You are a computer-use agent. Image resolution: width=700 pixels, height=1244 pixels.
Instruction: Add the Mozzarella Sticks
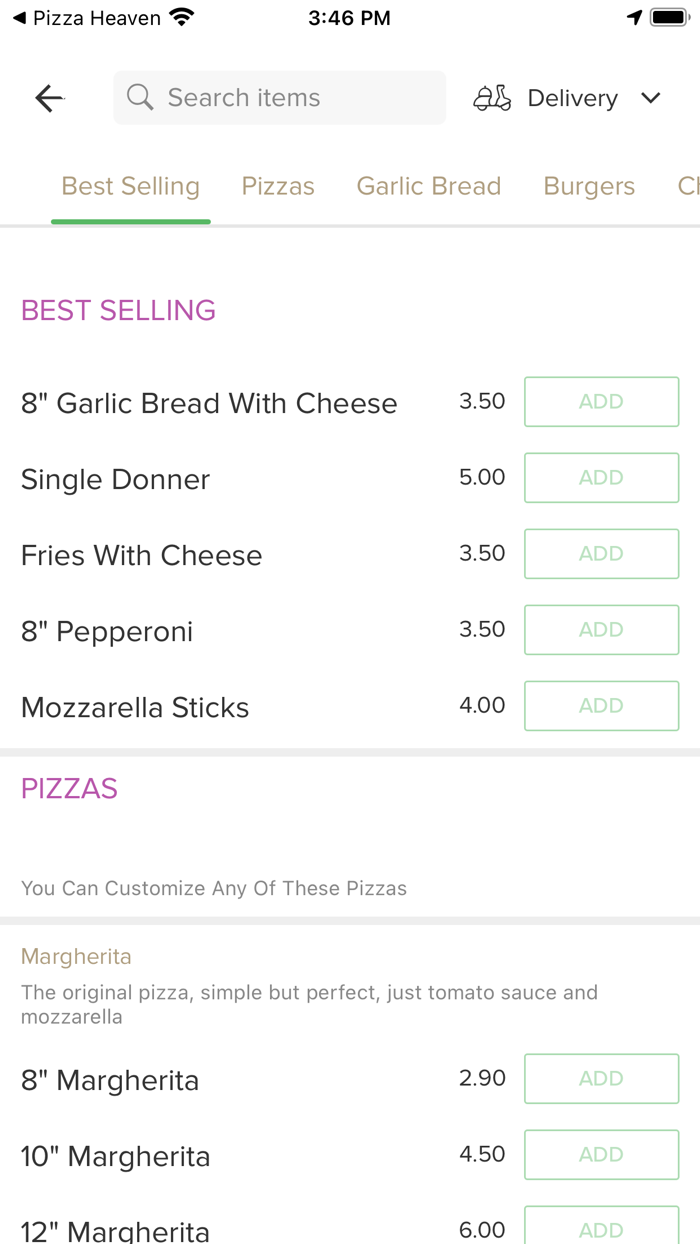(x=601, y=705)
